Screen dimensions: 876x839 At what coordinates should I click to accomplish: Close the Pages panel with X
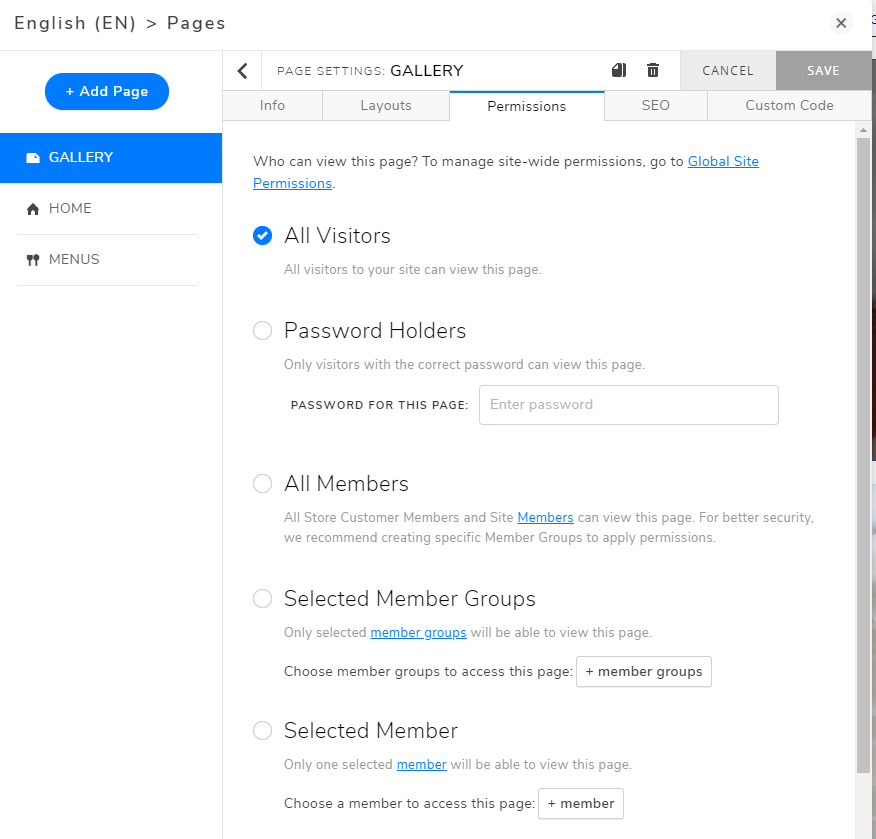[x=841, y=23]
